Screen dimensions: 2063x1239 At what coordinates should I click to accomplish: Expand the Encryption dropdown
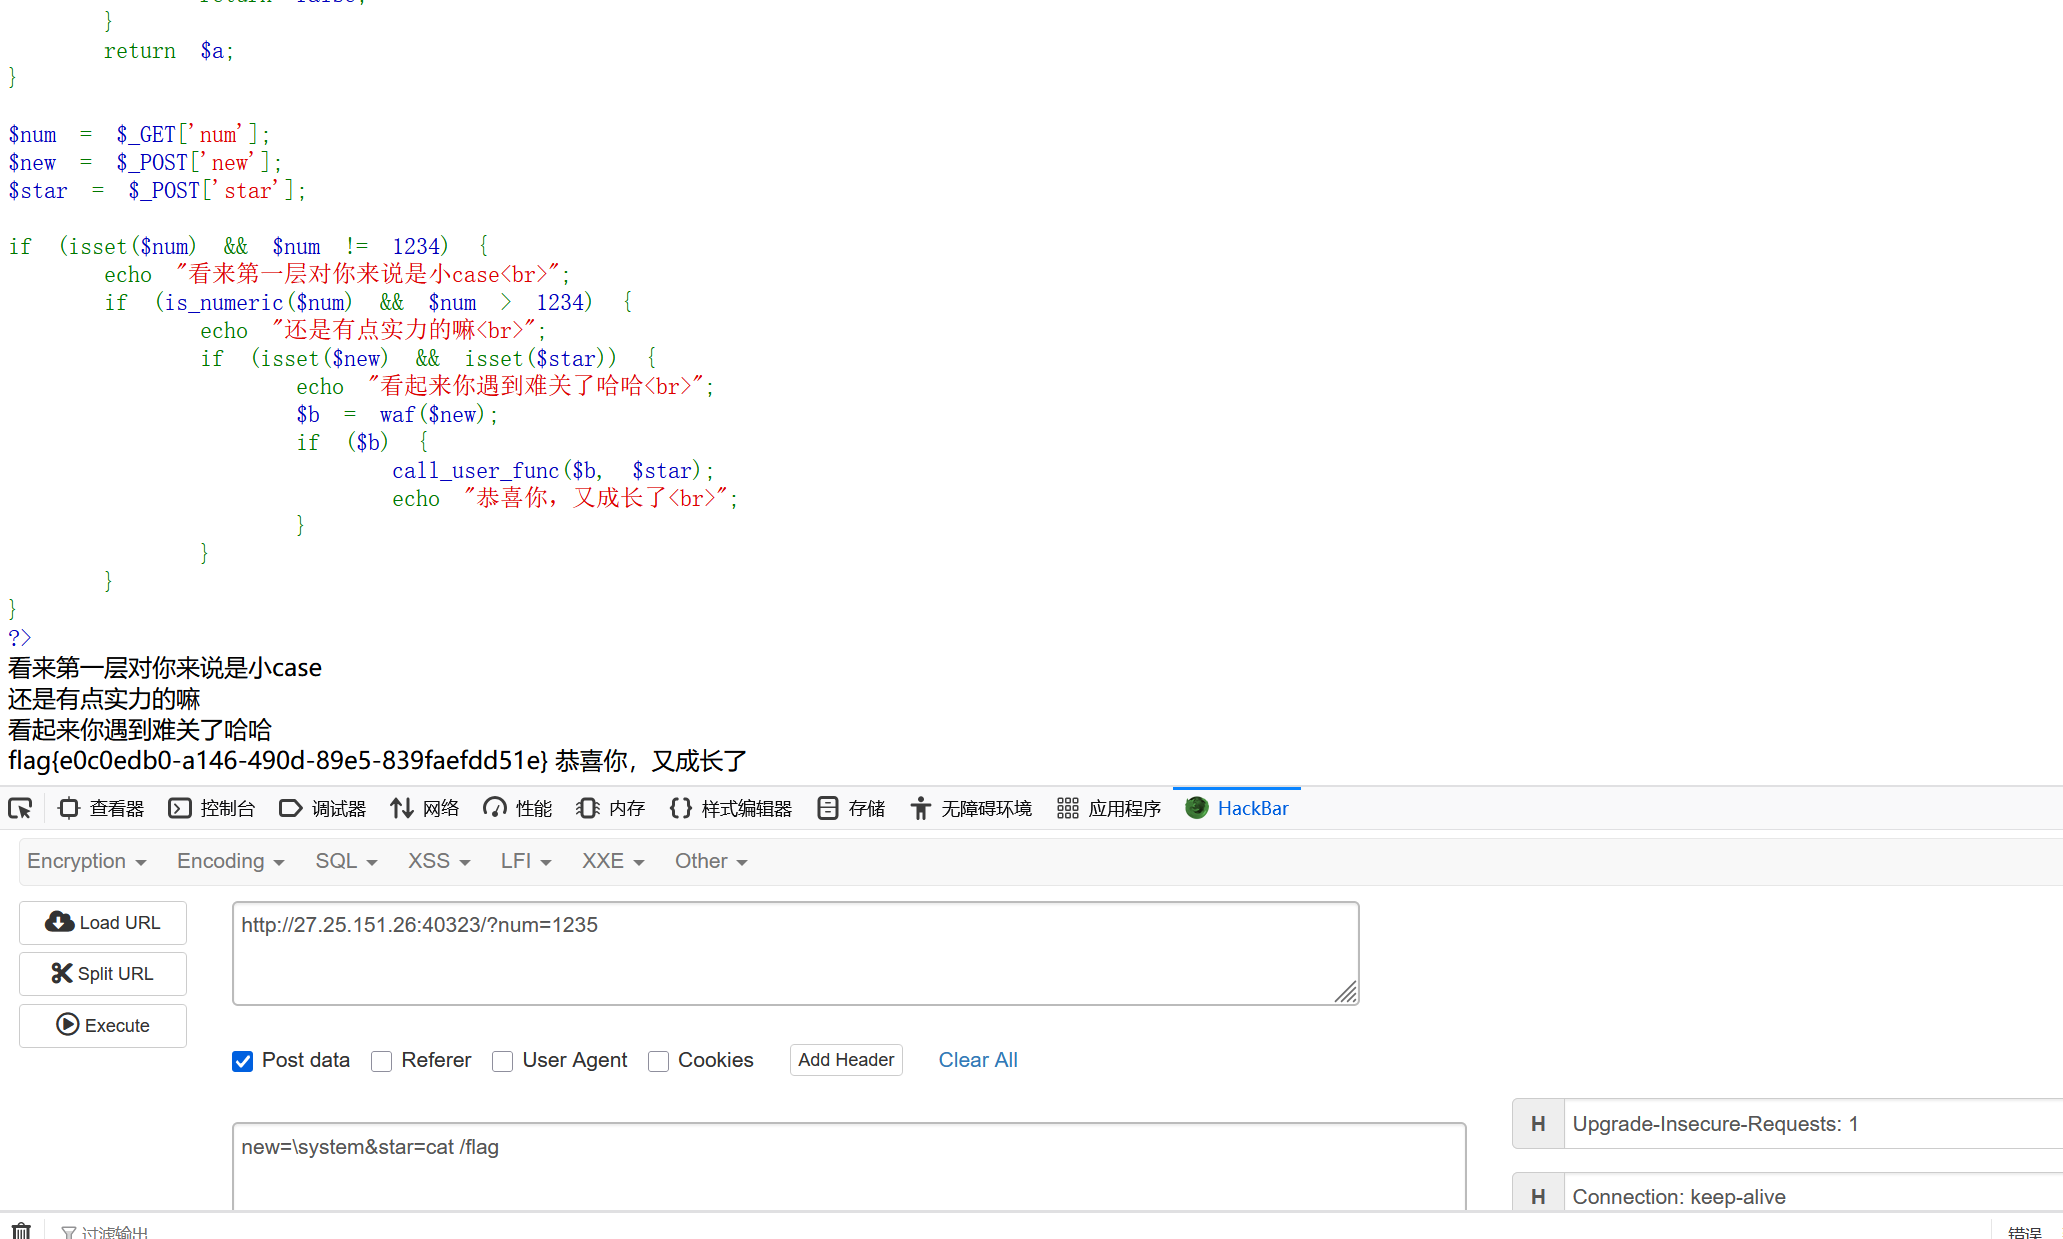click(86, 861)
